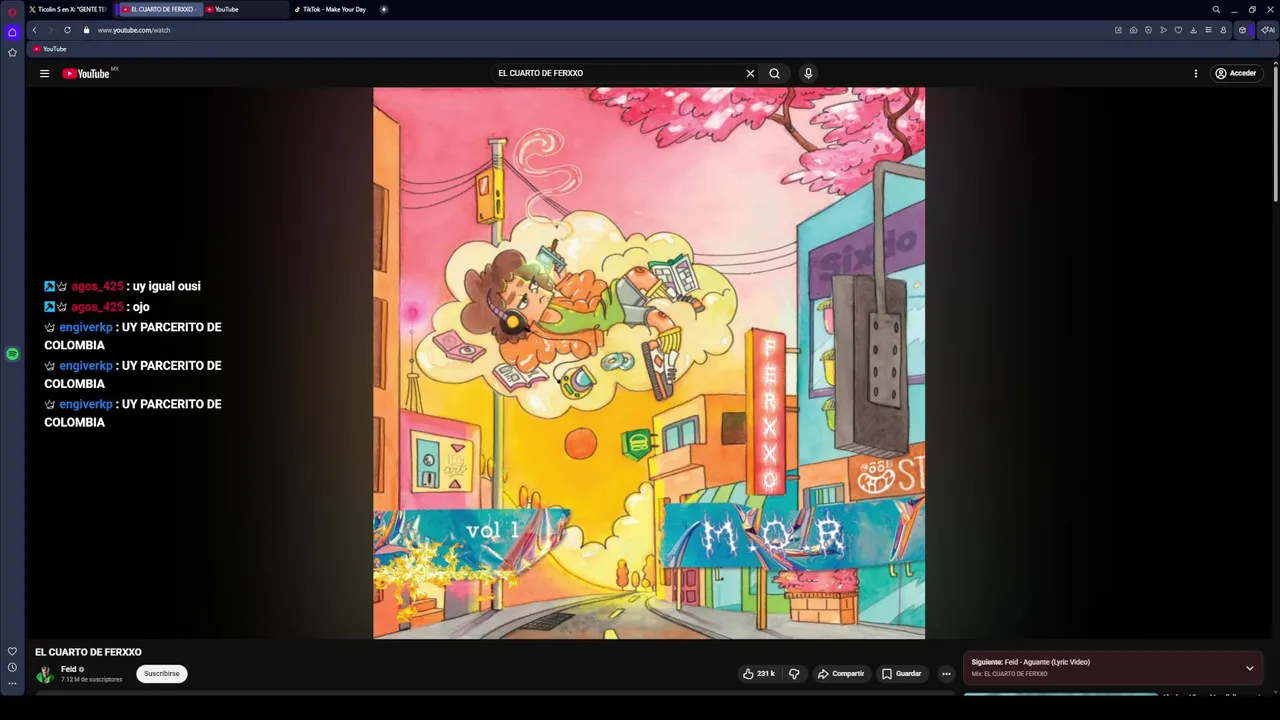Open the YouTube guide hamburger menu
The width and height of the screenshot is (1280, 720).
tap(44, 73)
